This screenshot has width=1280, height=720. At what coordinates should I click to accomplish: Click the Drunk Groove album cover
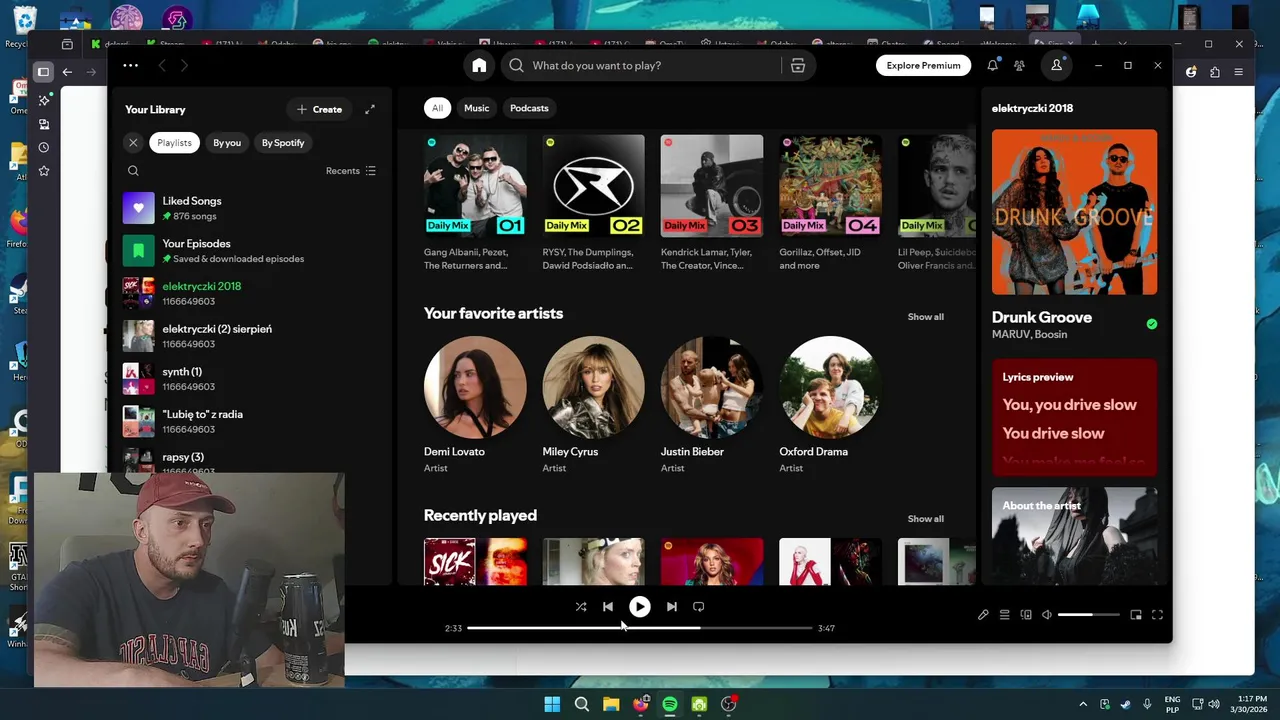coord(1074,212)
